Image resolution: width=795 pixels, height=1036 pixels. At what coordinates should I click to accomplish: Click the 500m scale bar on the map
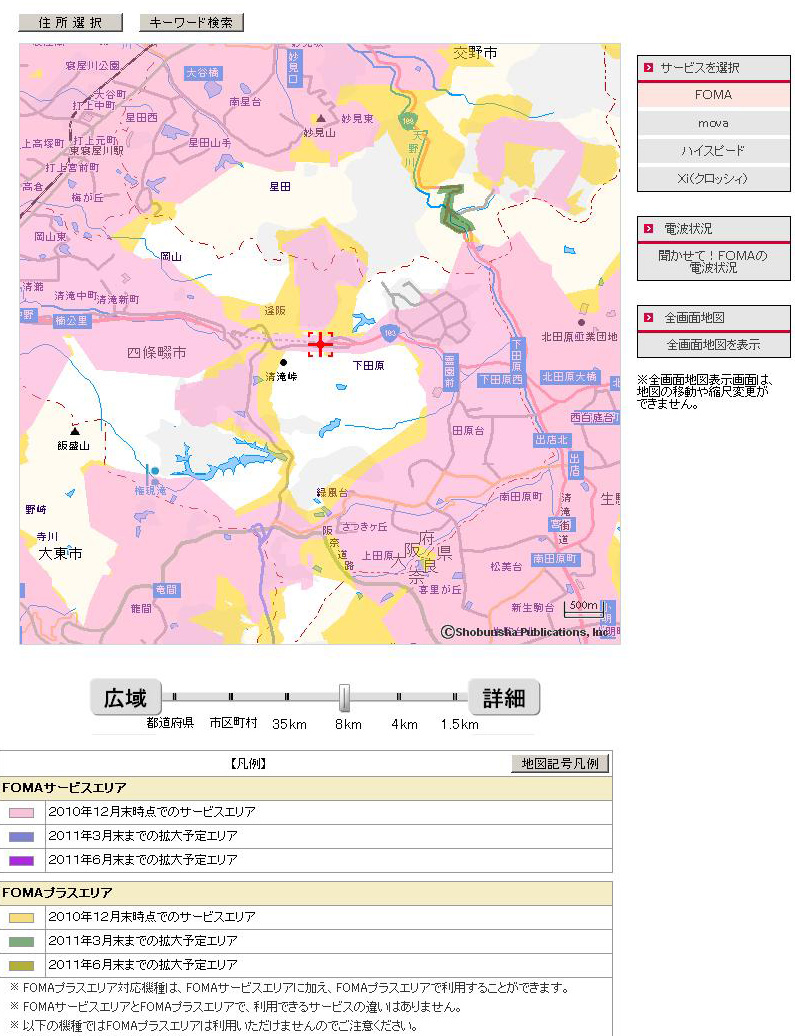[x=585, y=608]
